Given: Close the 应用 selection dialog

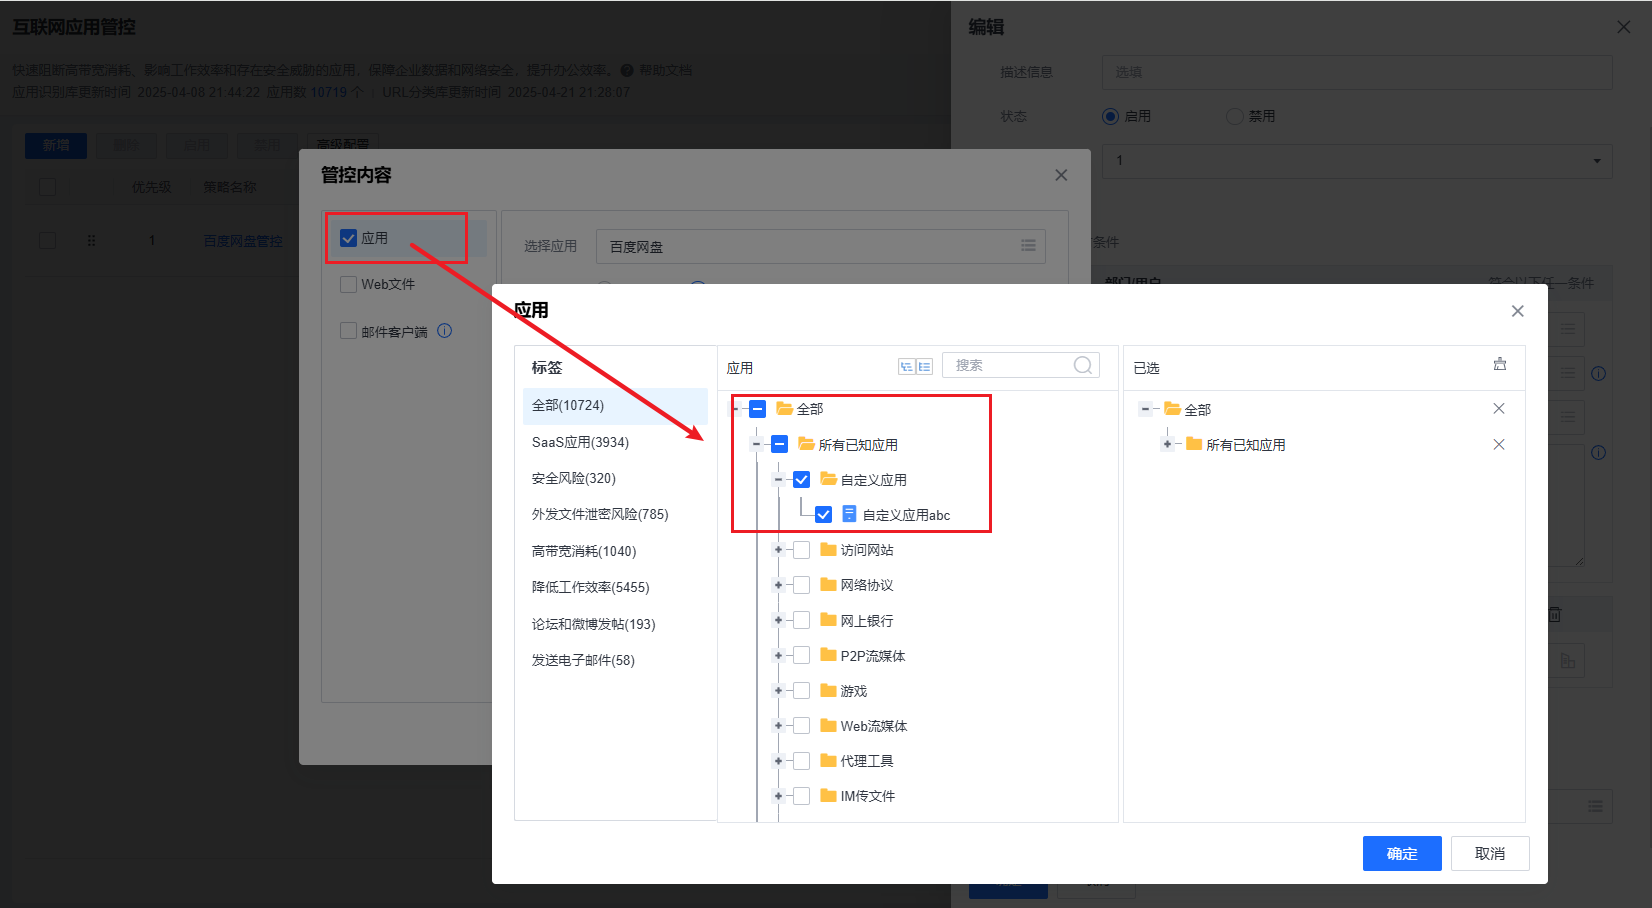Looking at the screenshot, I should pyautogui.click(x=1517, y=311).
